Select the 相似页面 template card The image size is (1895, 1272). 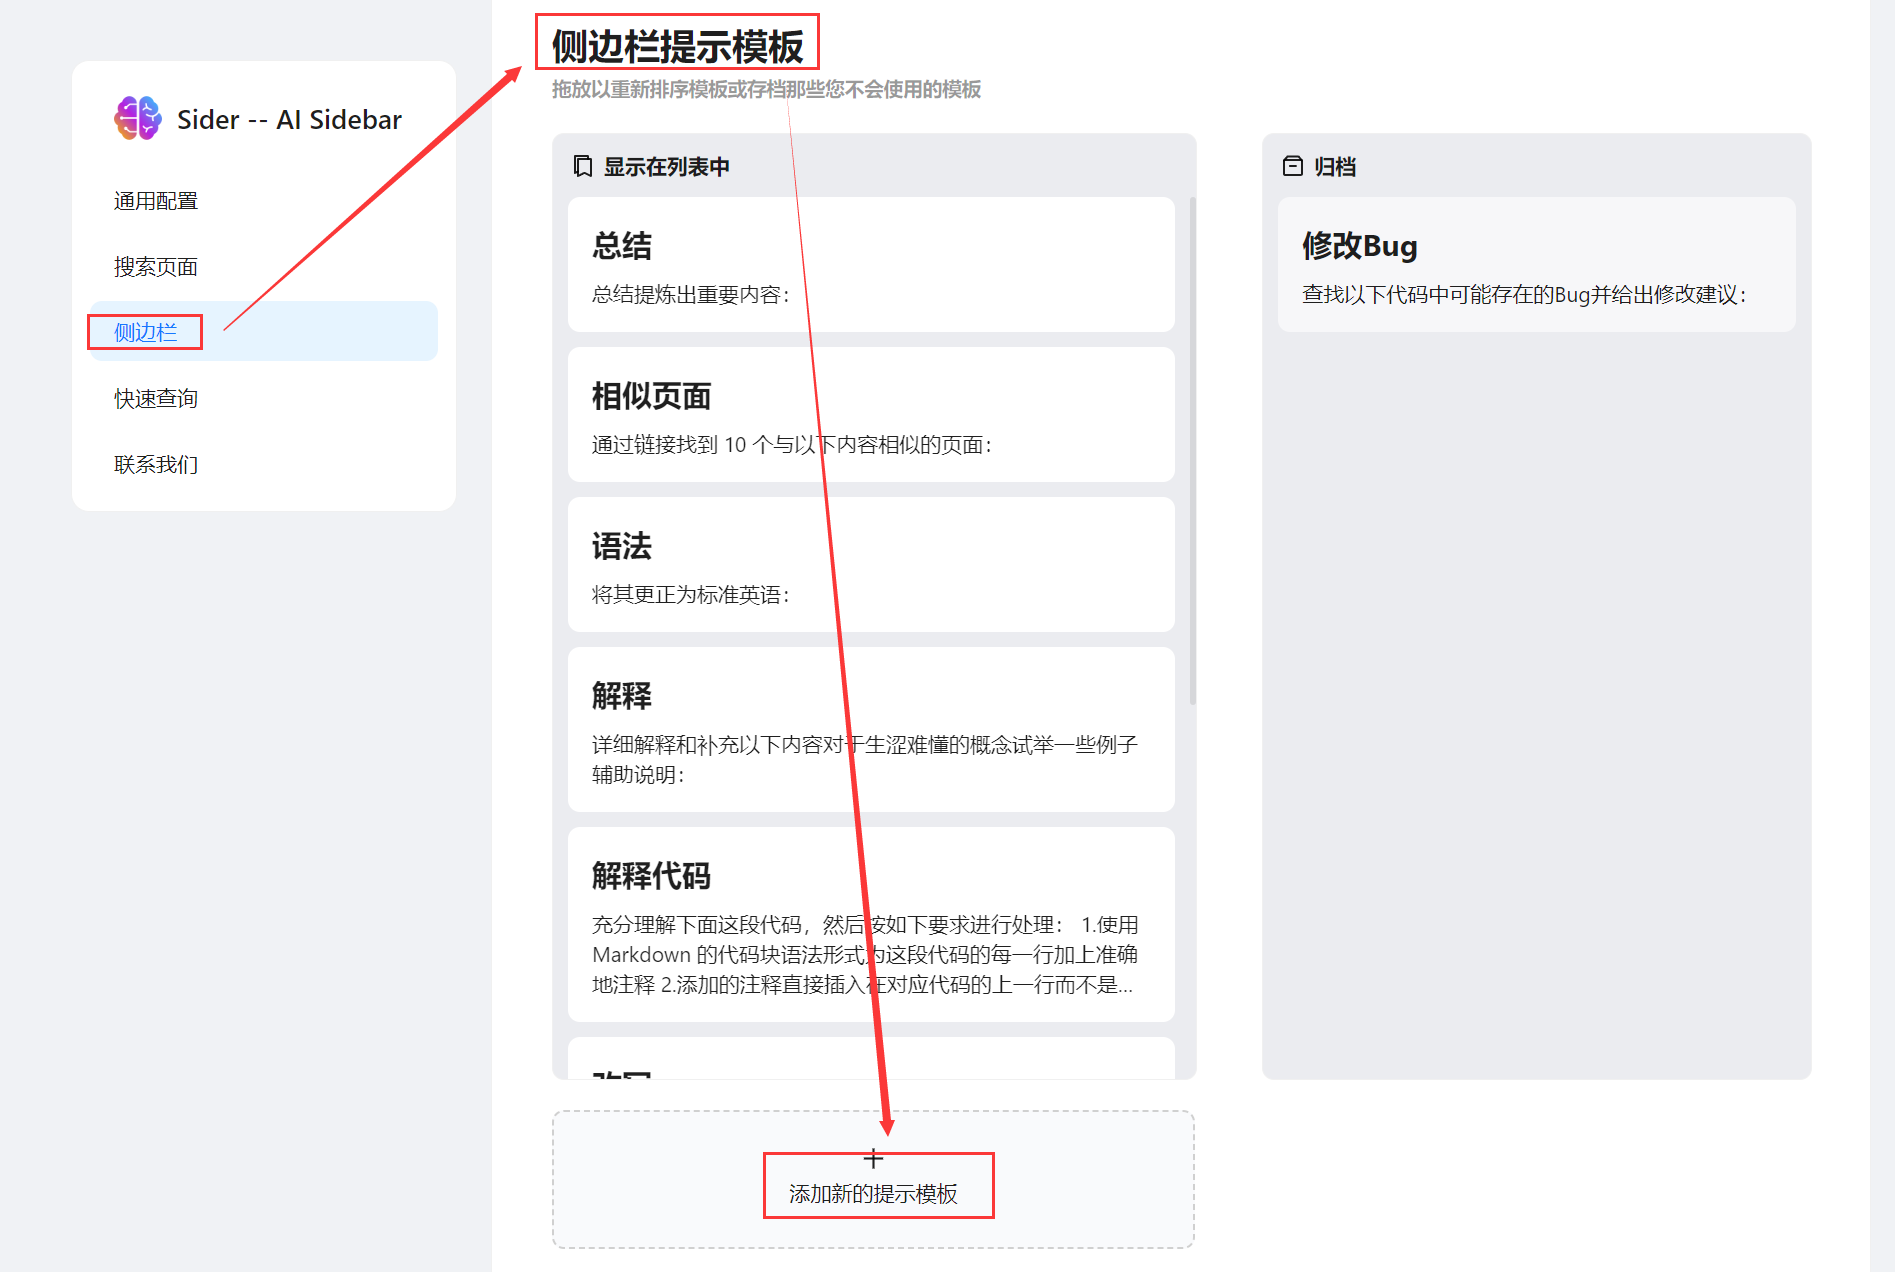871,414
